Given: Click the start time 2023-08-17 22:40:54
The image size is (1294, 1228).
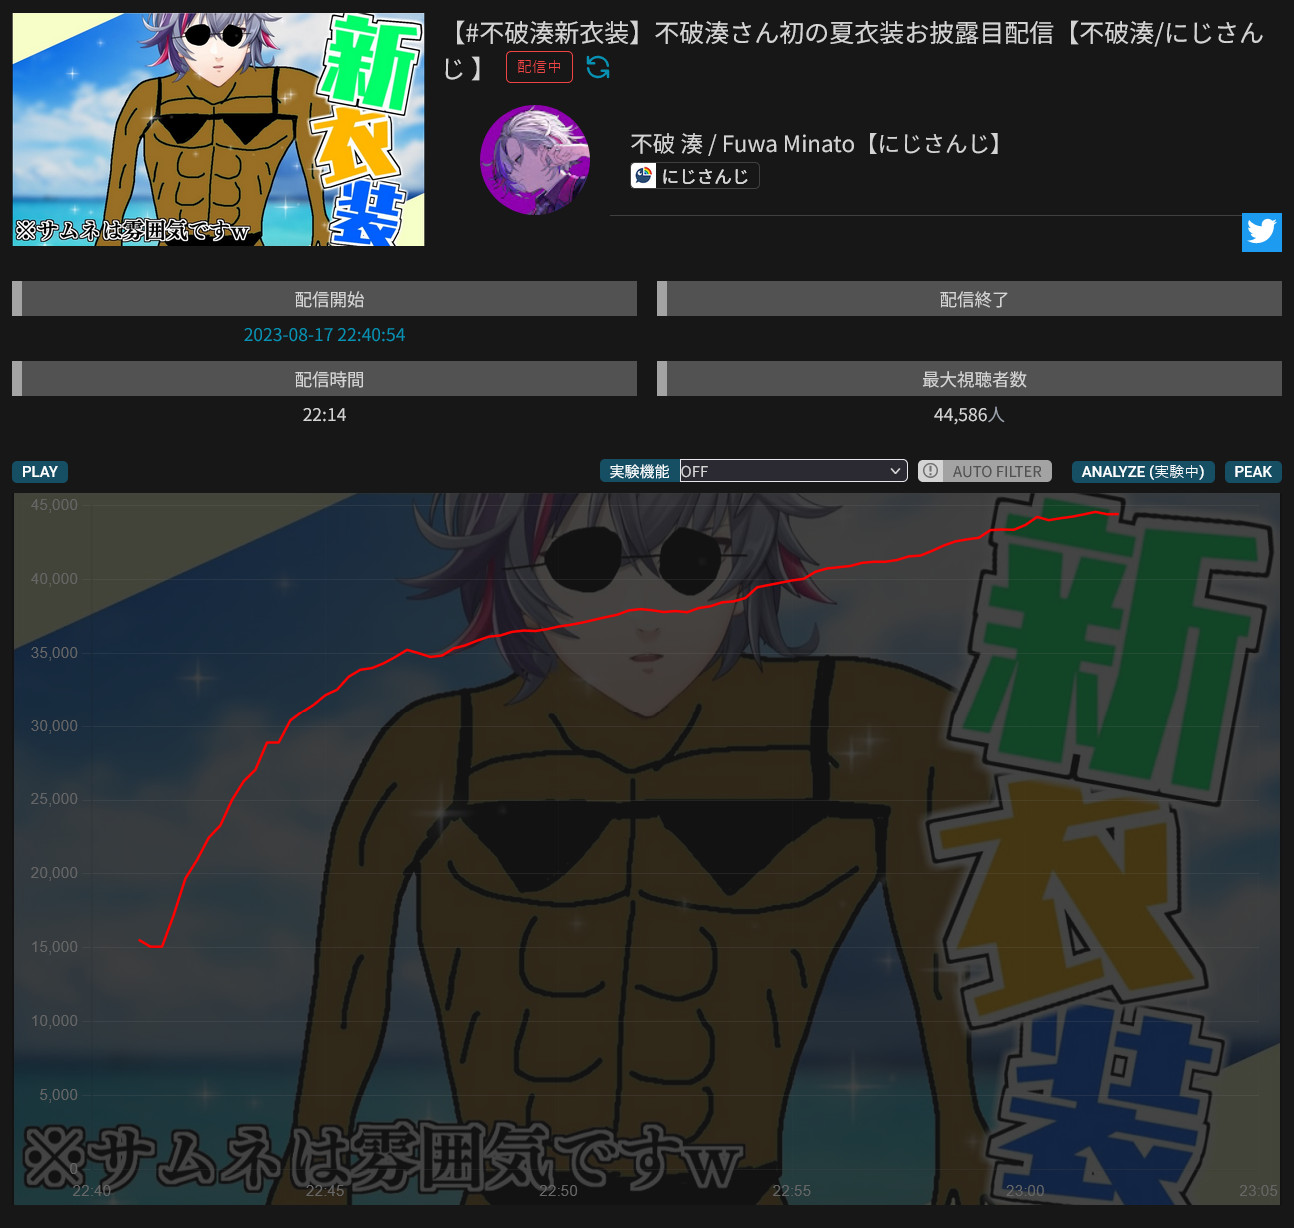Looking at the screenshot, I should [324, 335].
